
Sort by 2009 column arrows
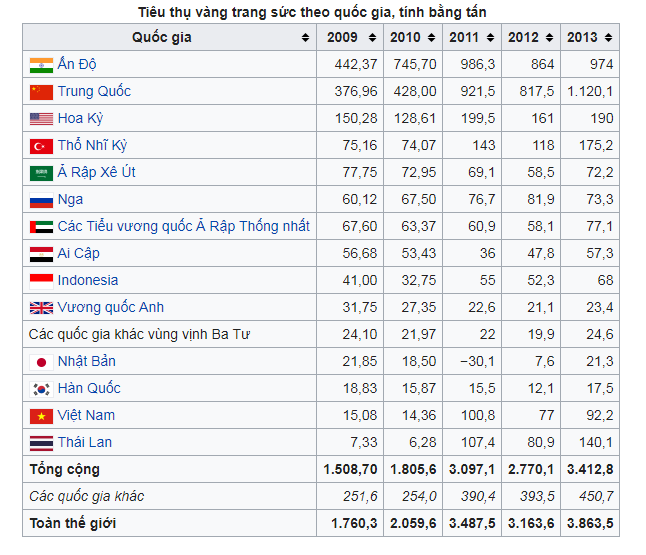[x=372, y=37]
